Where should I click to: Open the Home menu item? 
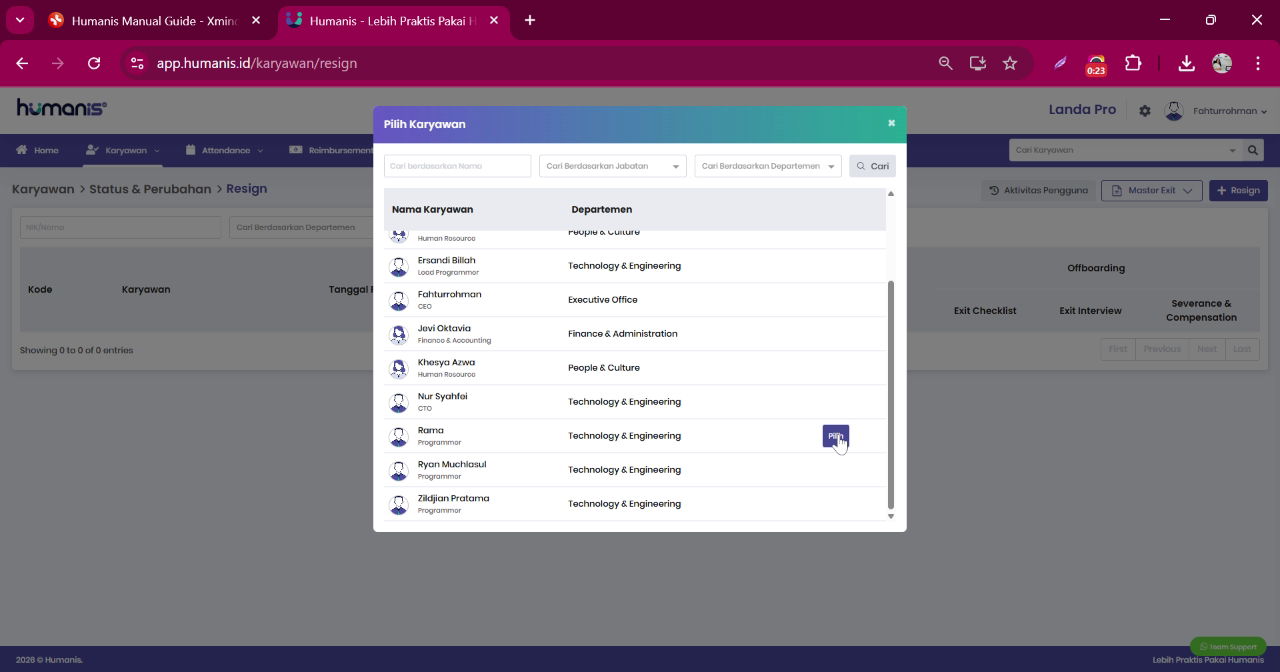pos(37,150)
